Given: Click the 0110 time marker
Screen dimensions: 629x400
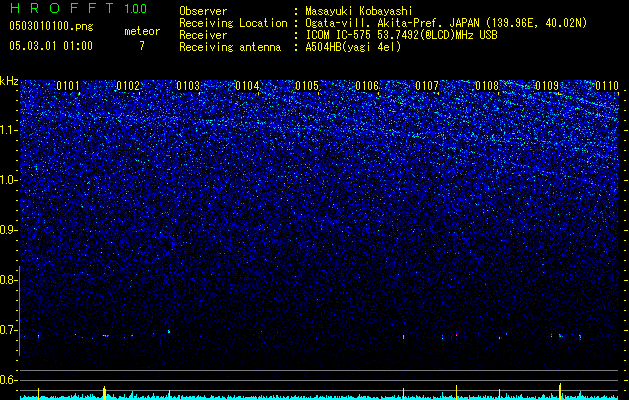Looking at the screenshot, I should tap(607, 86).
